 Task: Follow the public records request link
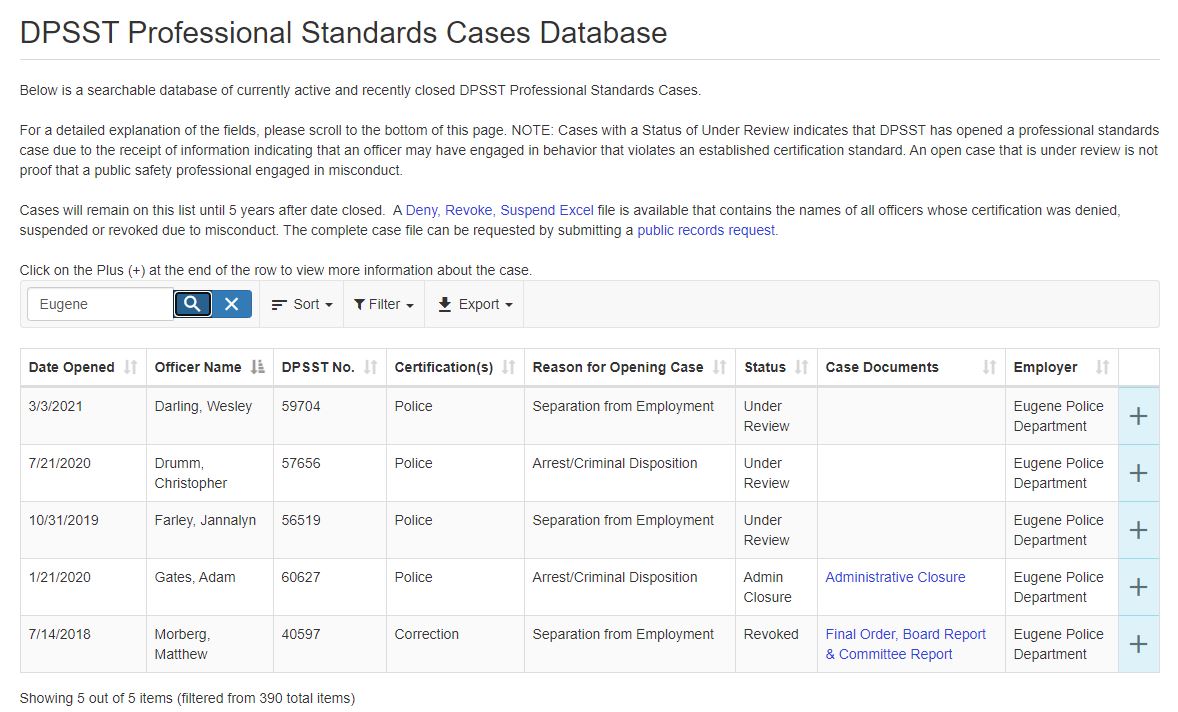tap(706, 230)
